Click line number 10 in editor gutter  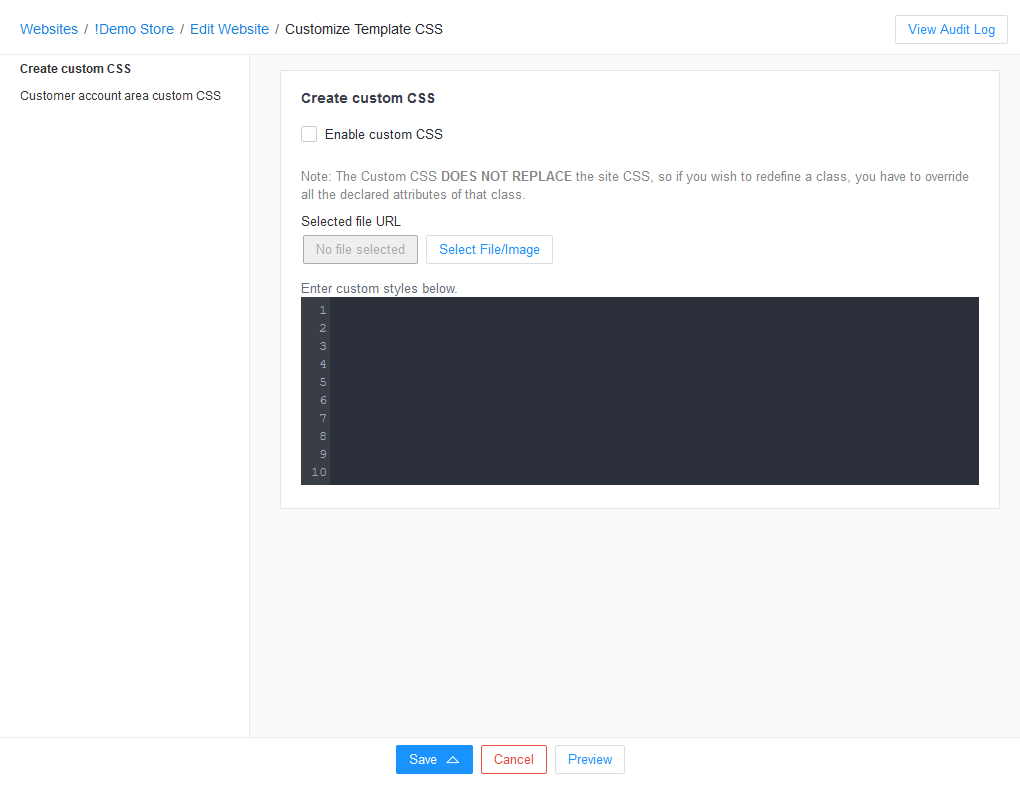319,472
